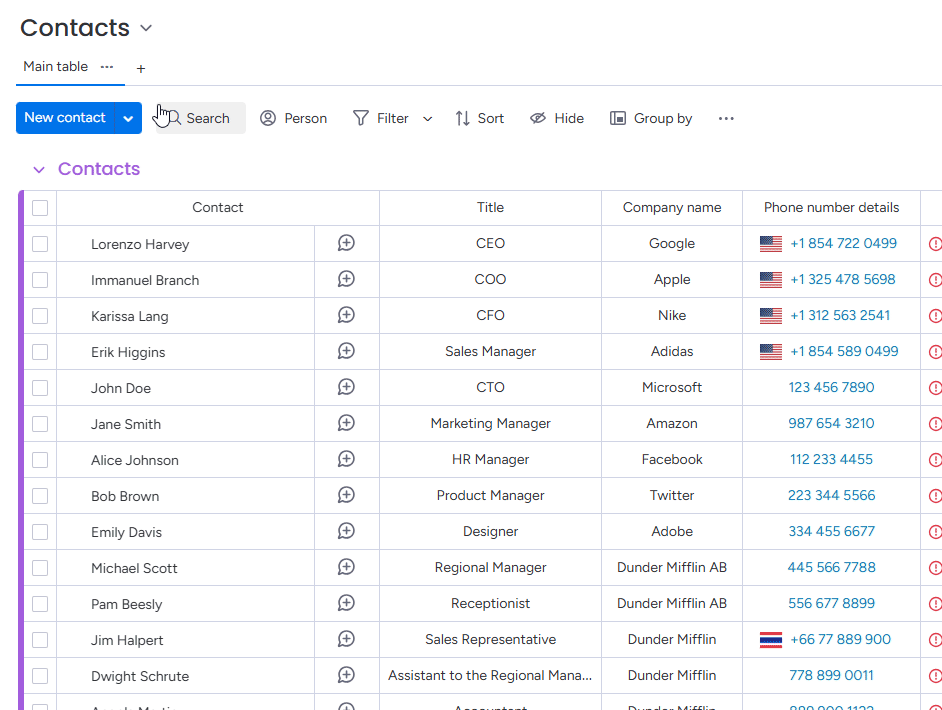The height and width of the screenshot is (710, 942).
Task: Tick the checkbox next to Jane Smith
Action: 41,423
